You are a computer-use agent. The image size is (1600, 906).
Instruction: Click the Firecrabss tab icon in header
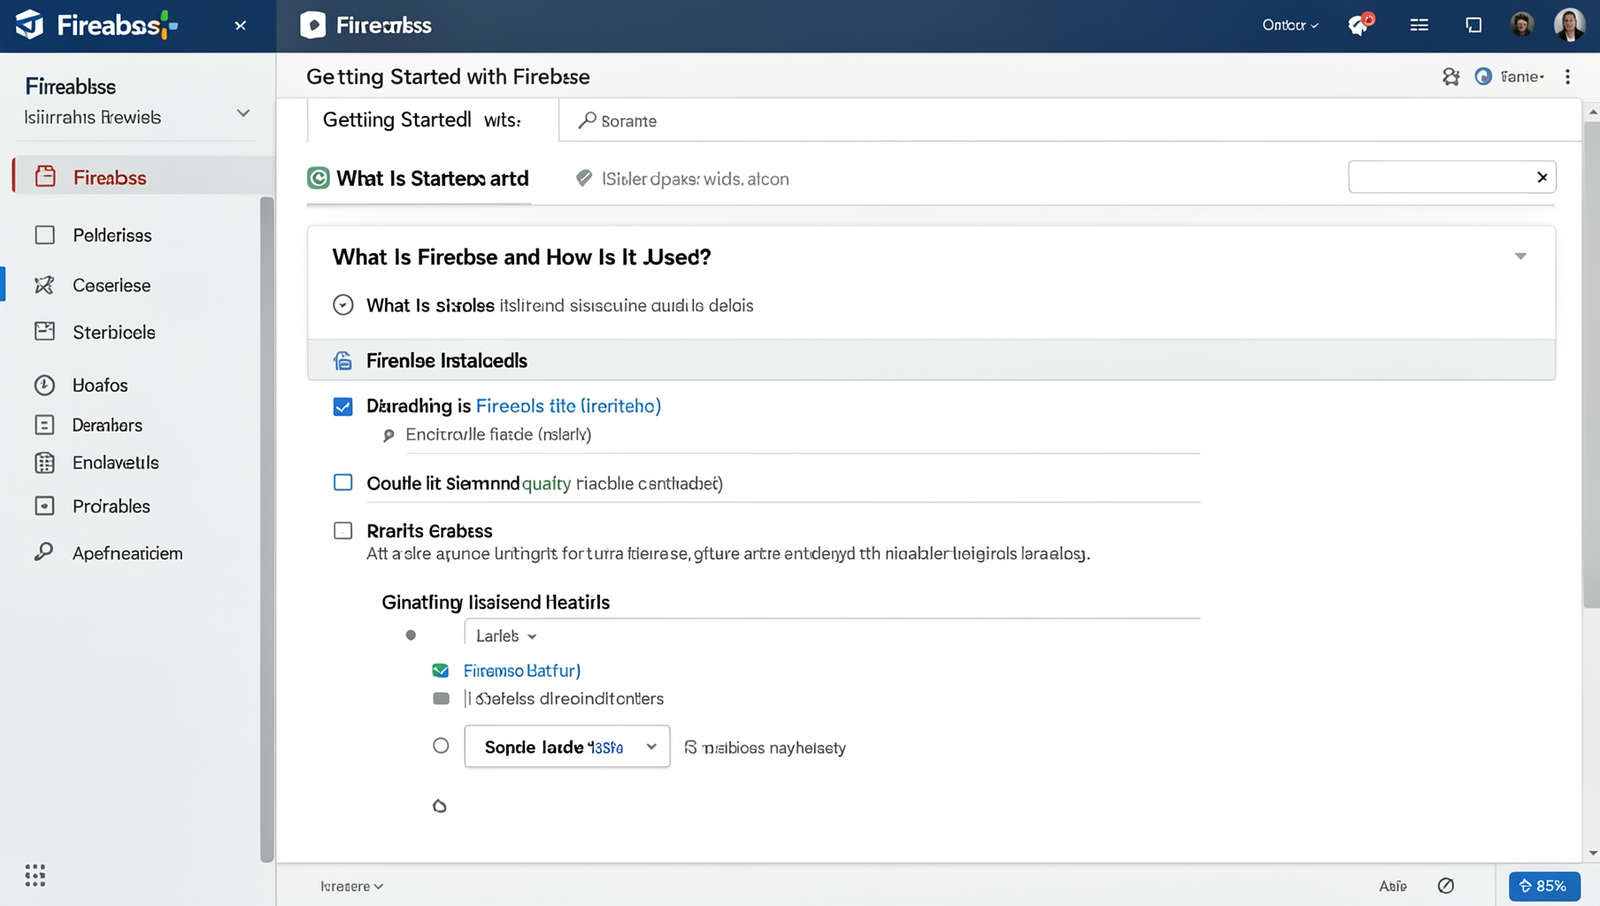pyautogui.click(x=313, y=25)
